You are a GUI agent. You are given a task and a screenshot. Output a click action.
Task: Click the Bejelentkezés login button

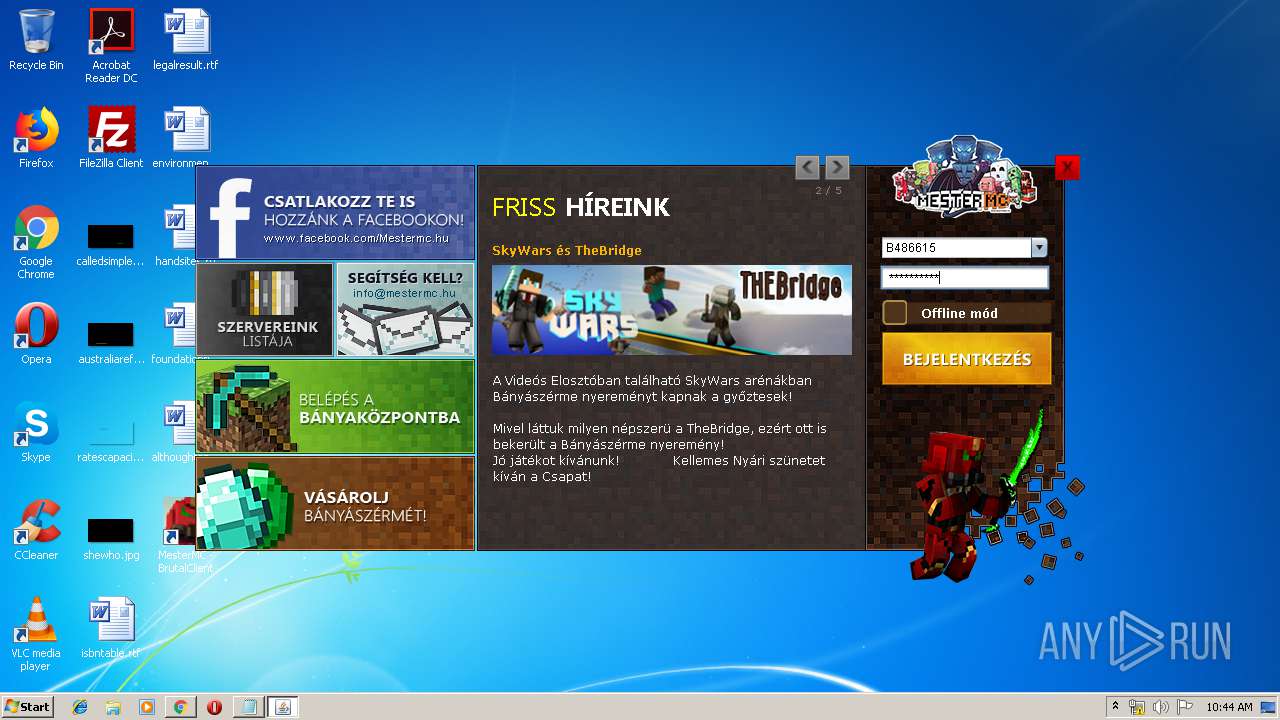point(967,359)
